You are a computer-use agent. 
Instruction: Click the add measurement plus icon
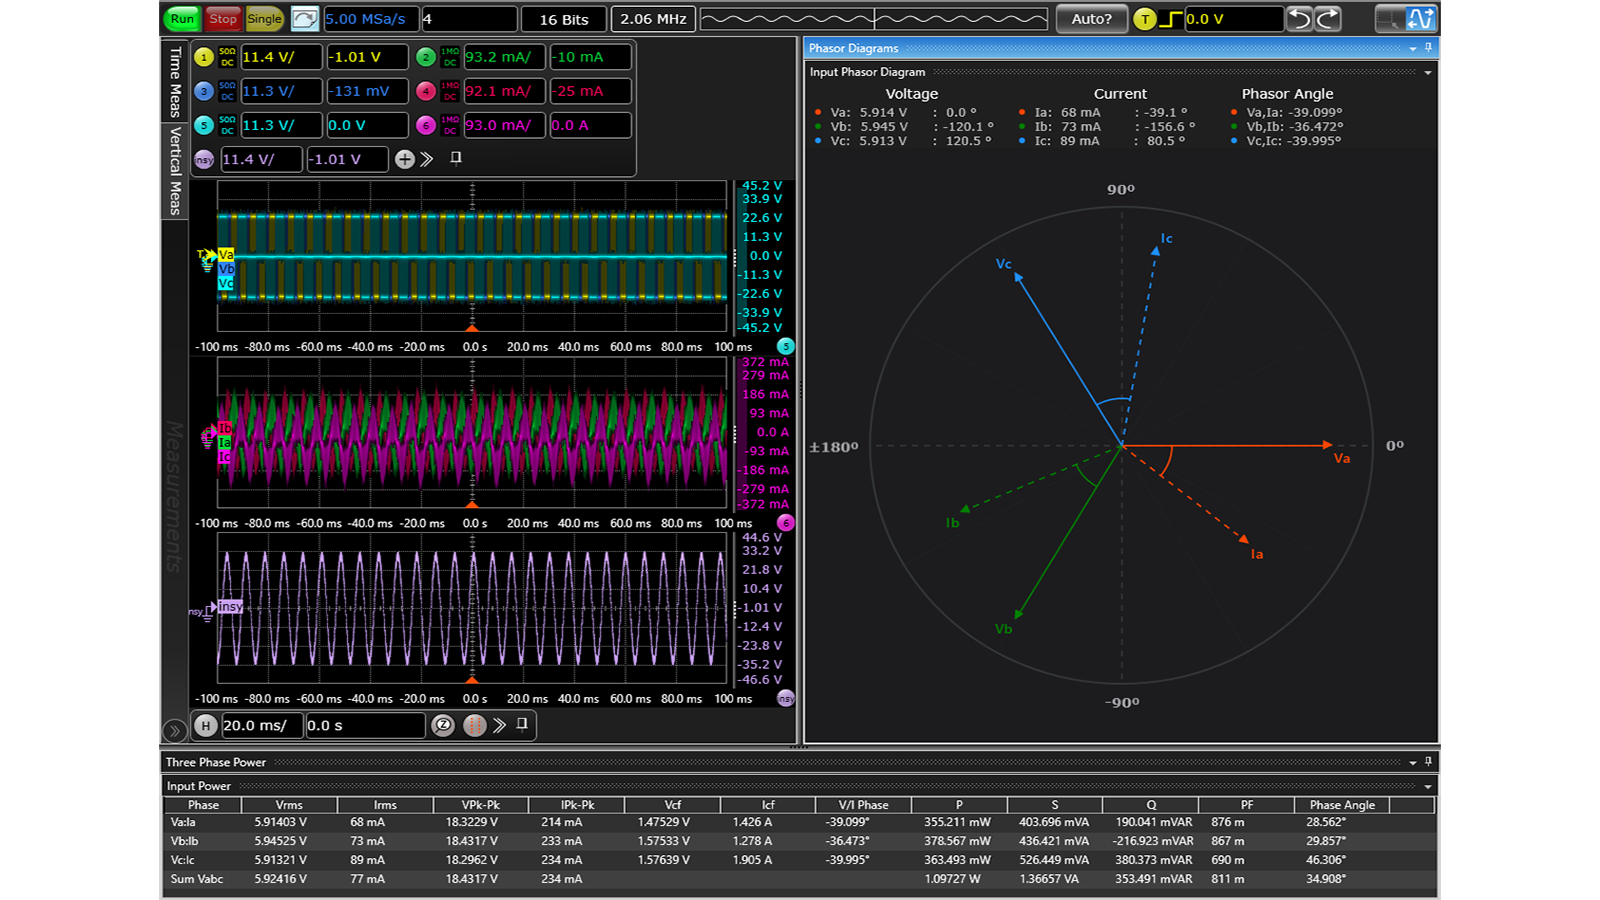[x=405, y=159]
